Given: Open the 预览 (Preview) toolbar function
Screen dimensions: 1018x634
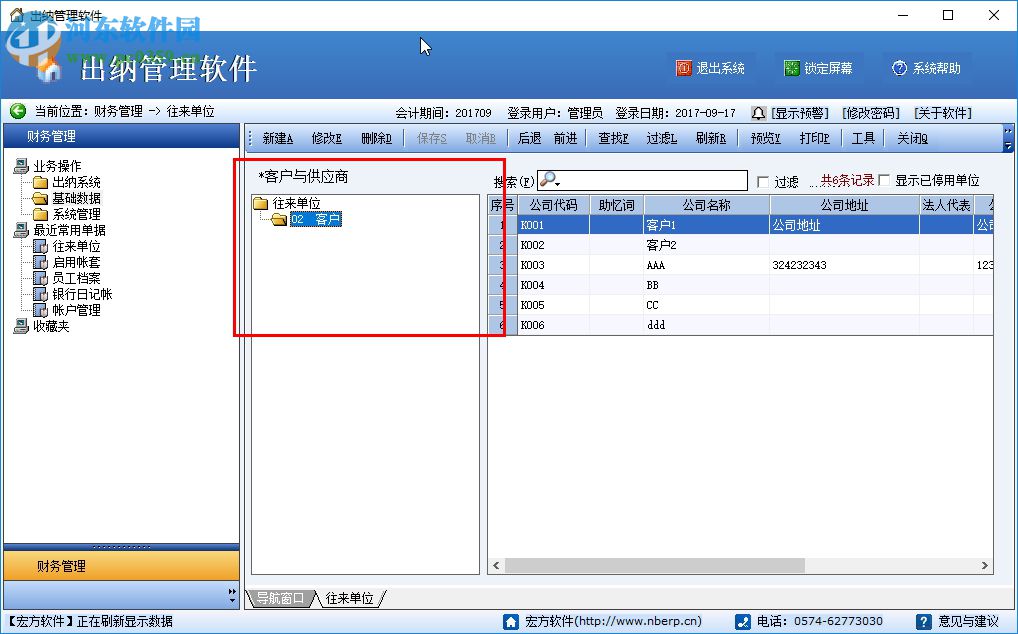Looking at the screenshot, I should pyautogui.click(x=764, y=138).
